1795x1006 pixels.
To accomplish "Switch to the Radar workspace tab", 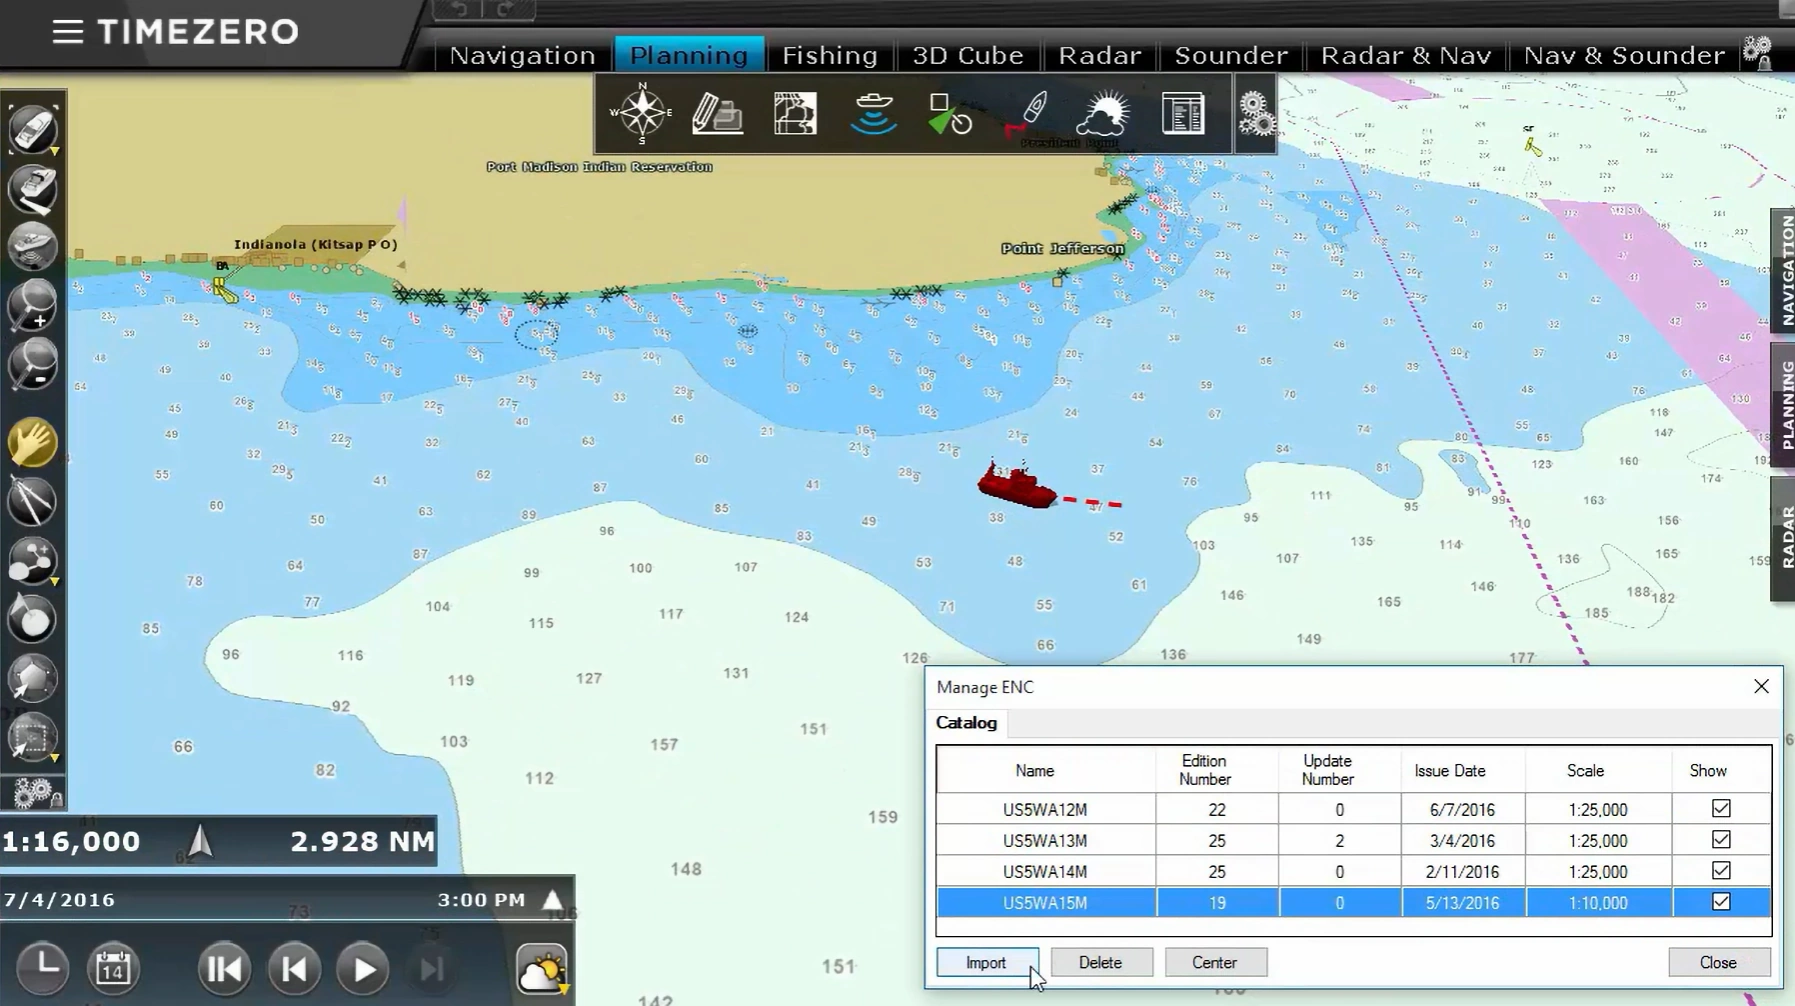I will [x=1100, y=55].
